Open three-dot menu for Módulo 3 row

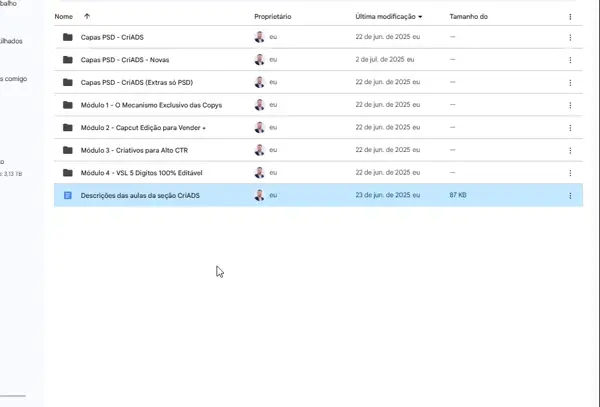point(570,150)
